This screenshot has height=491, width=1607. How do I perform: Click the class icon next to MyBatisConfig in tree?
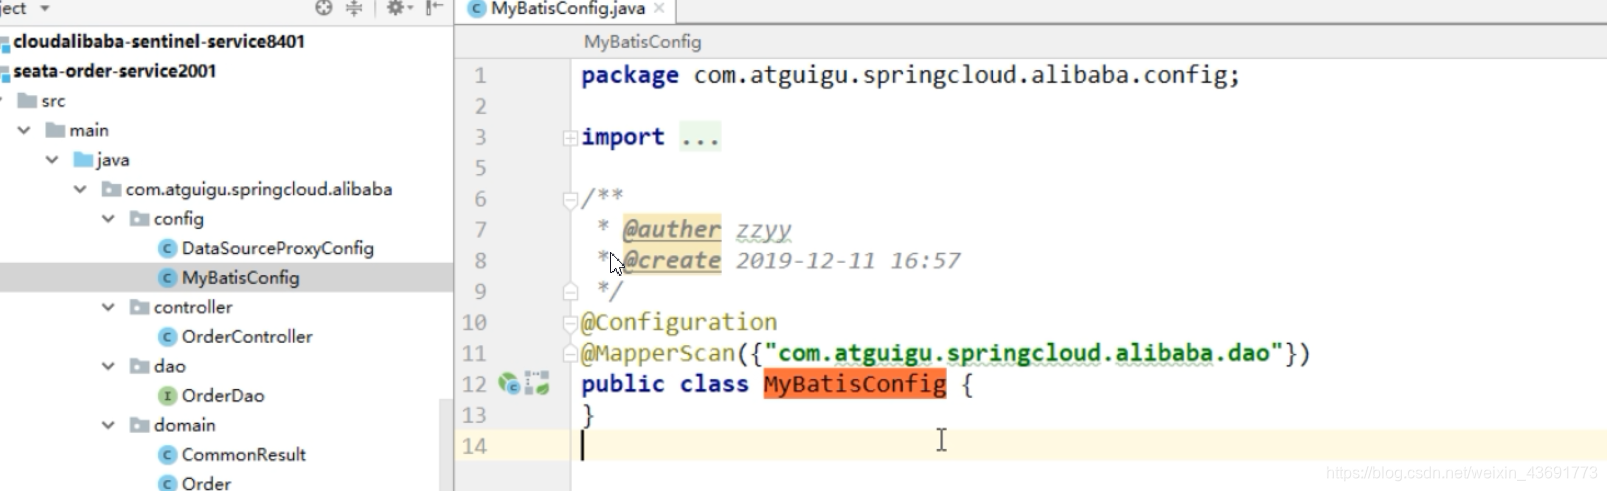168,278
